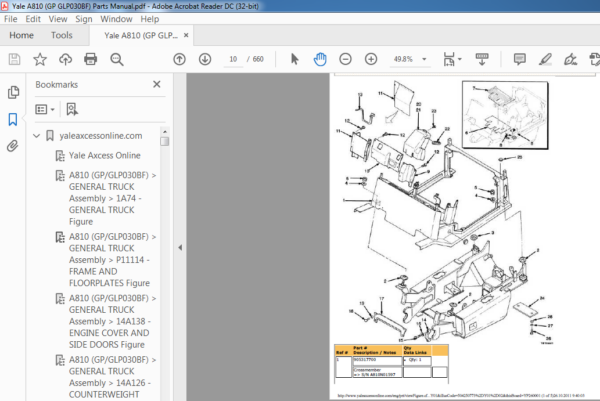
Task: Activate the Hand pan tool
Action: tap(320, 59)
